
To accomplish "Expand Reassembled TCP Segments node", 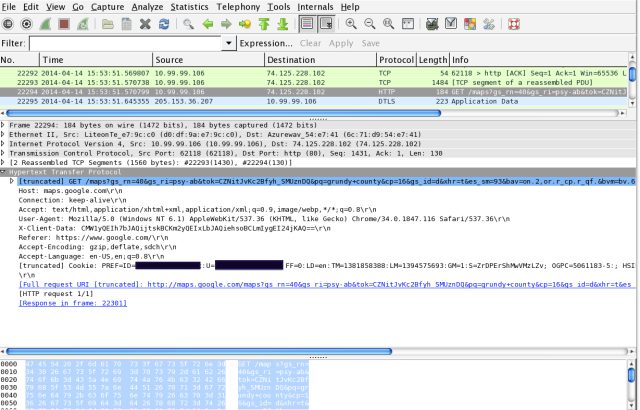I will point(3,162).
